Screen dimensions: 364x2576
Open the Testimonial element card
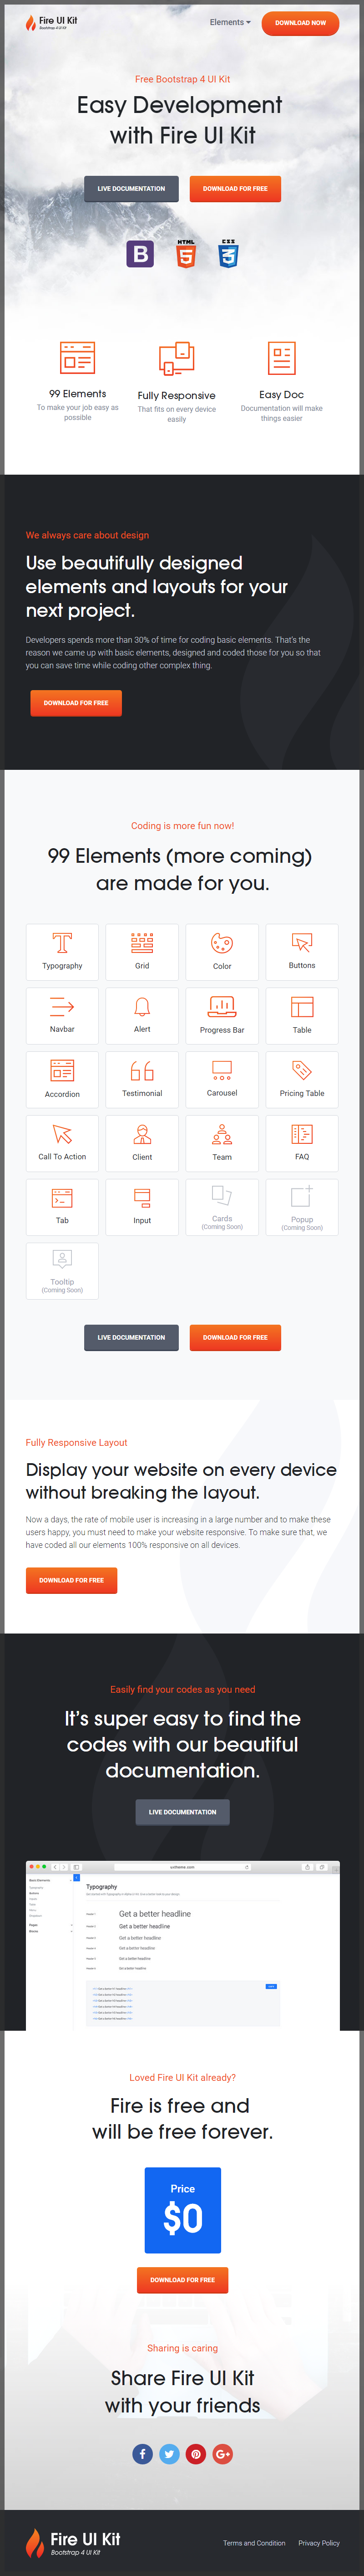point(142,1079)
